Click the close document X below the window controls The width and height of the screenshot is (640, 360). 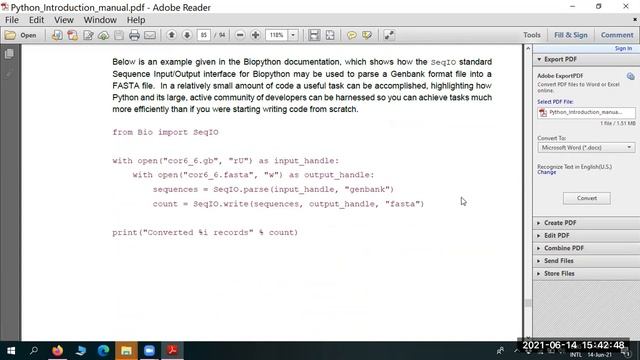pos(635,20)
